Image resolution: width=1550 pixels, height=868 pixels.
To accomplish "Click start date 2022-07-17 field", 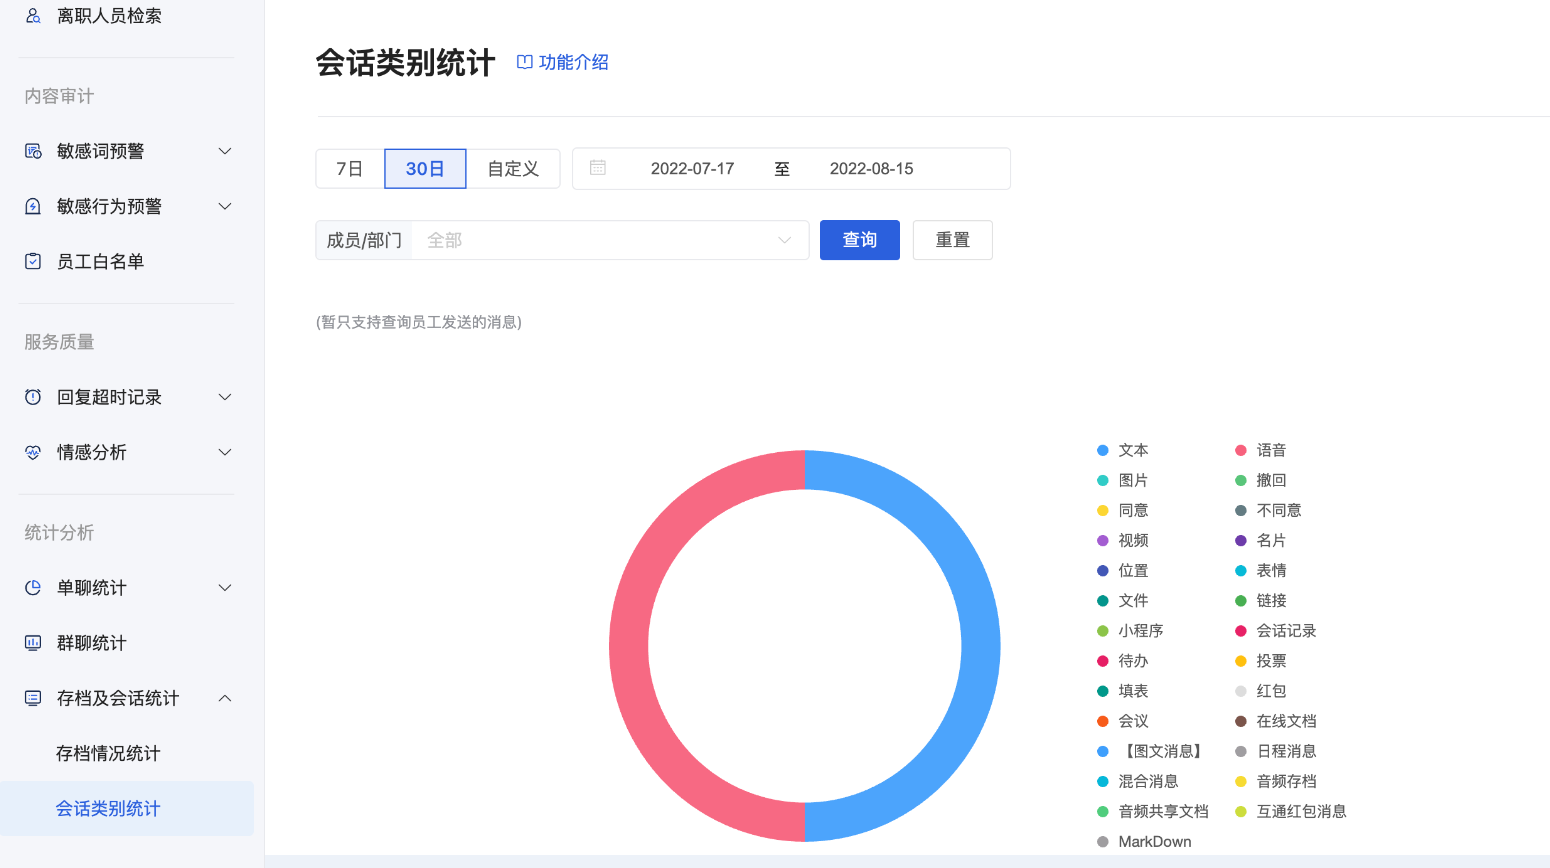I will (692, 169).
